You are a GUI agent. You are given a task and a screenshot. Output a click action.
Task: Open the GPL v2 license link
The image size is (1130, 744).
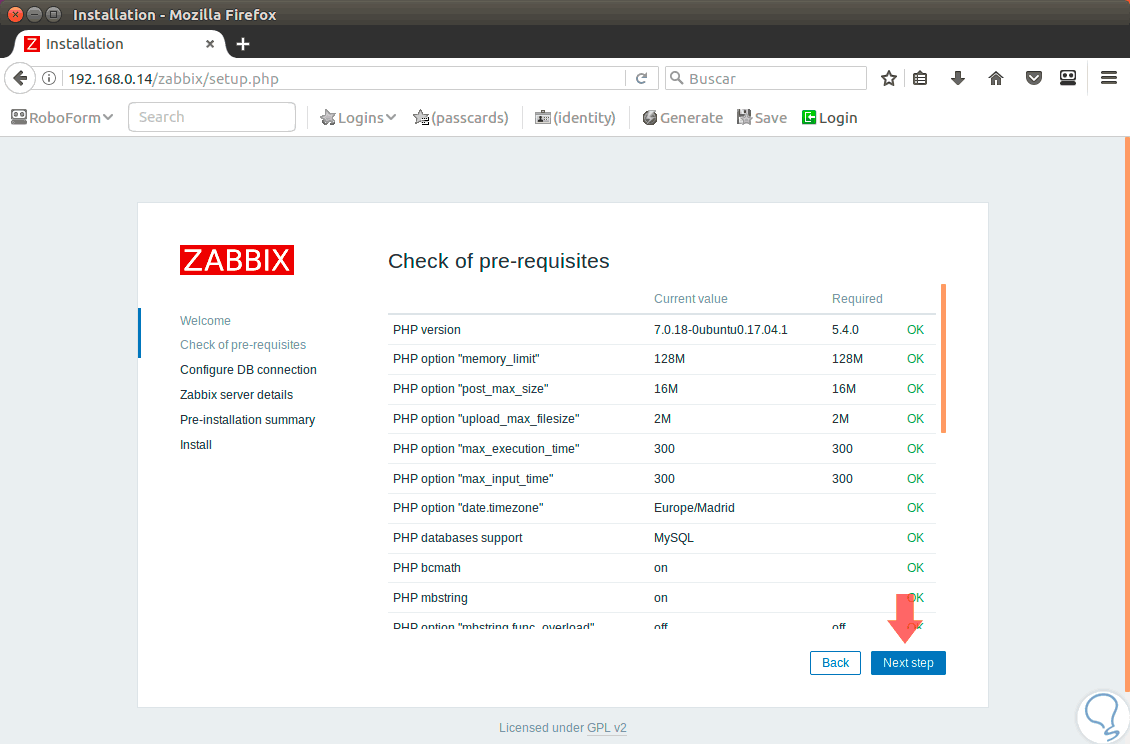point(607,728)
